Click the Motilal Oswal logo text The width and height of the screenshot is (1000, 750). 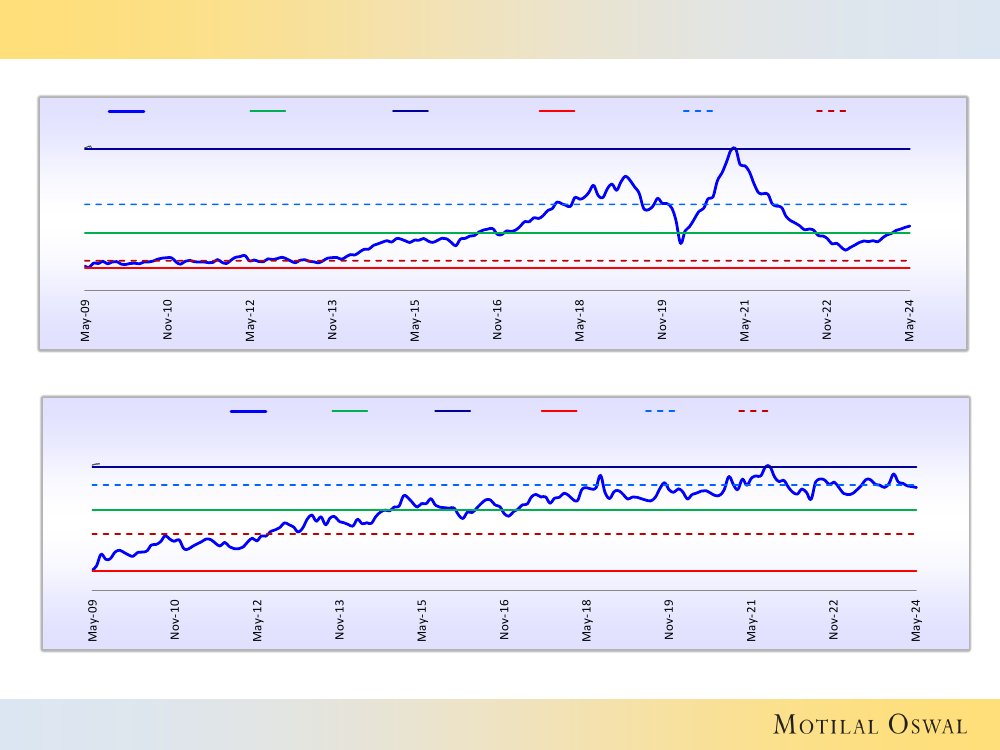(870, 725)
